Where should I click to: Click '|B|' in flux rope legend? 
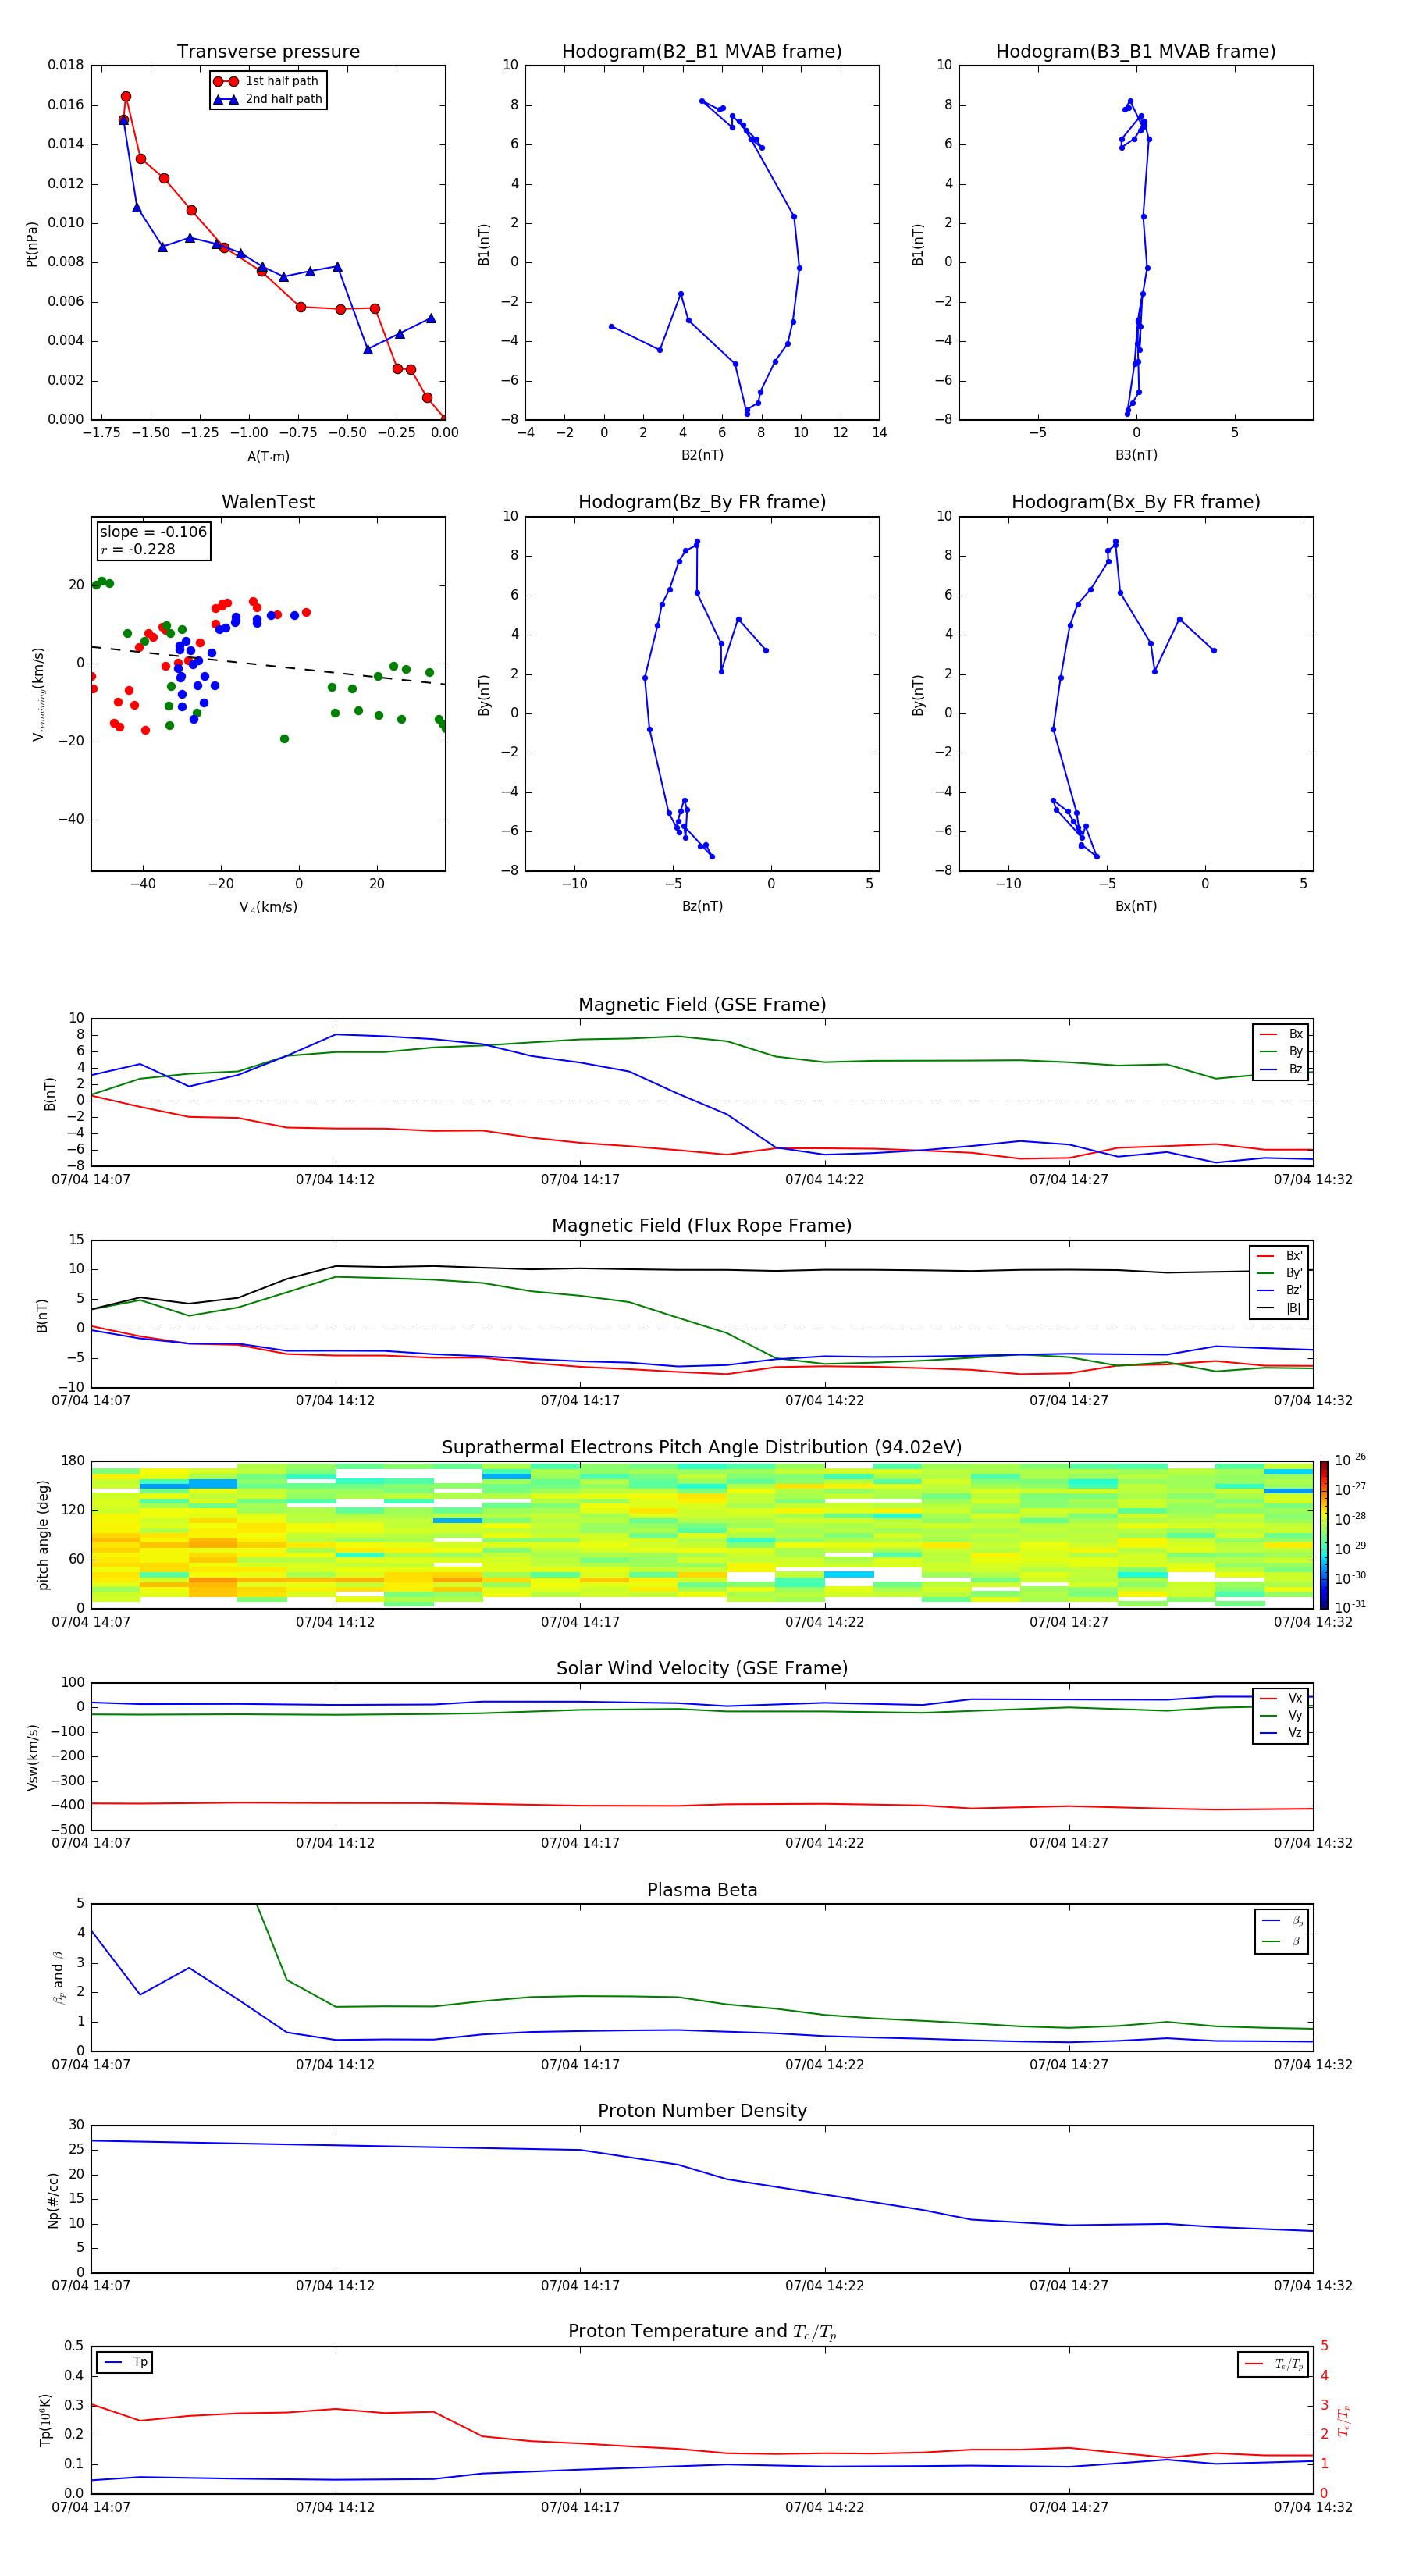click(1279, 1308)
